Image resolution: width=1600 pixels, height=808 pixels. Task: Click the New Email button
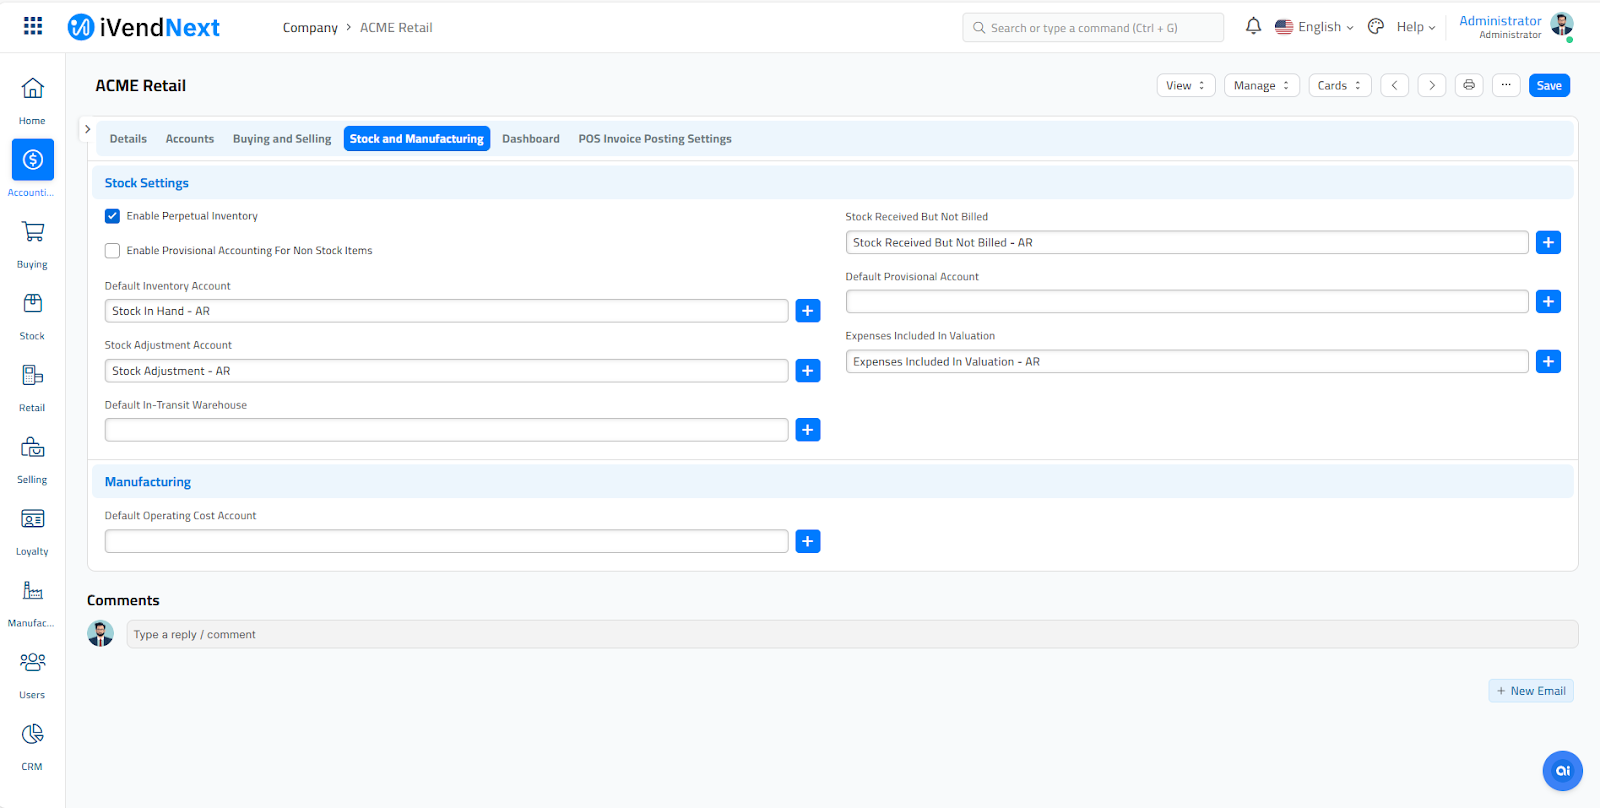pos(1530,691)
